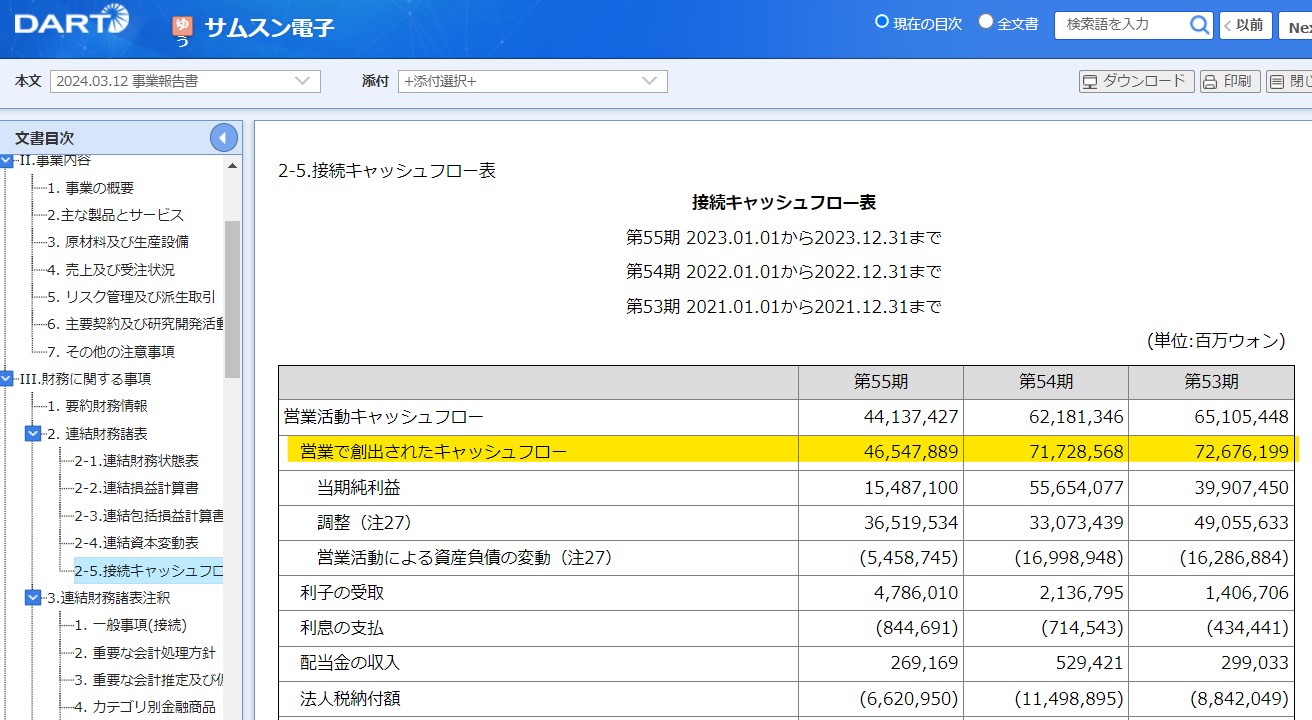1312x720 pixels.
Task: Collapse the 2. 連結財務諸表 tree node
Action: point(33,434)
